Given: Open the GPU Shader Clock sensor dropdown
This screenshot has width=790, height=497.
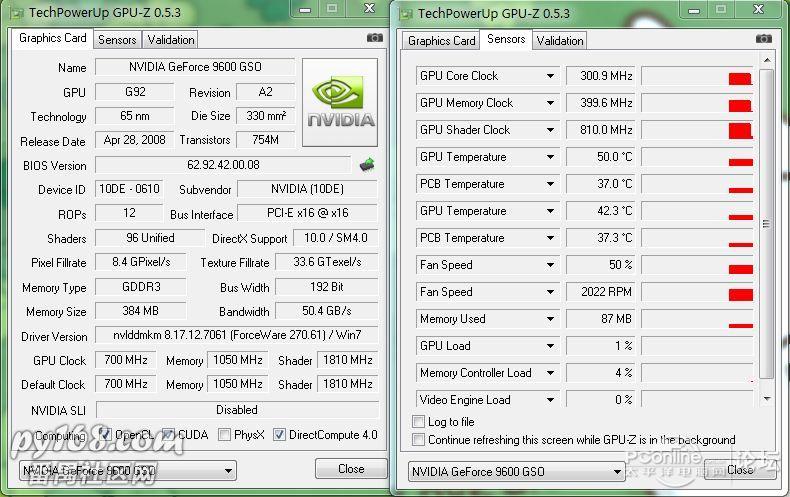Looking at the screenshot, I should click(x=550, y=130).
